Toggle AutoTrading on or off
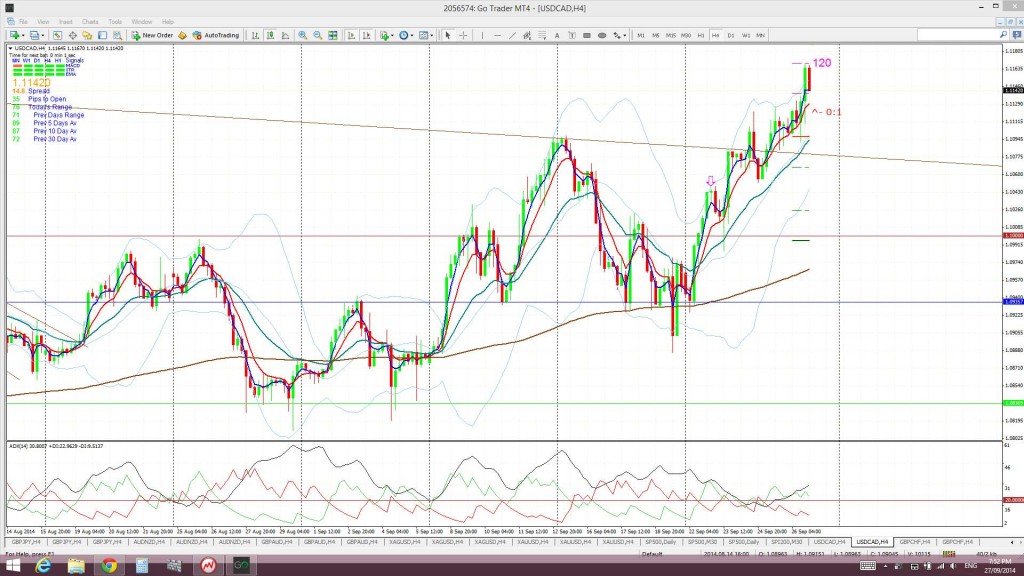Image resolution: width=1024 pixels, height=576 pixels. 216,35
